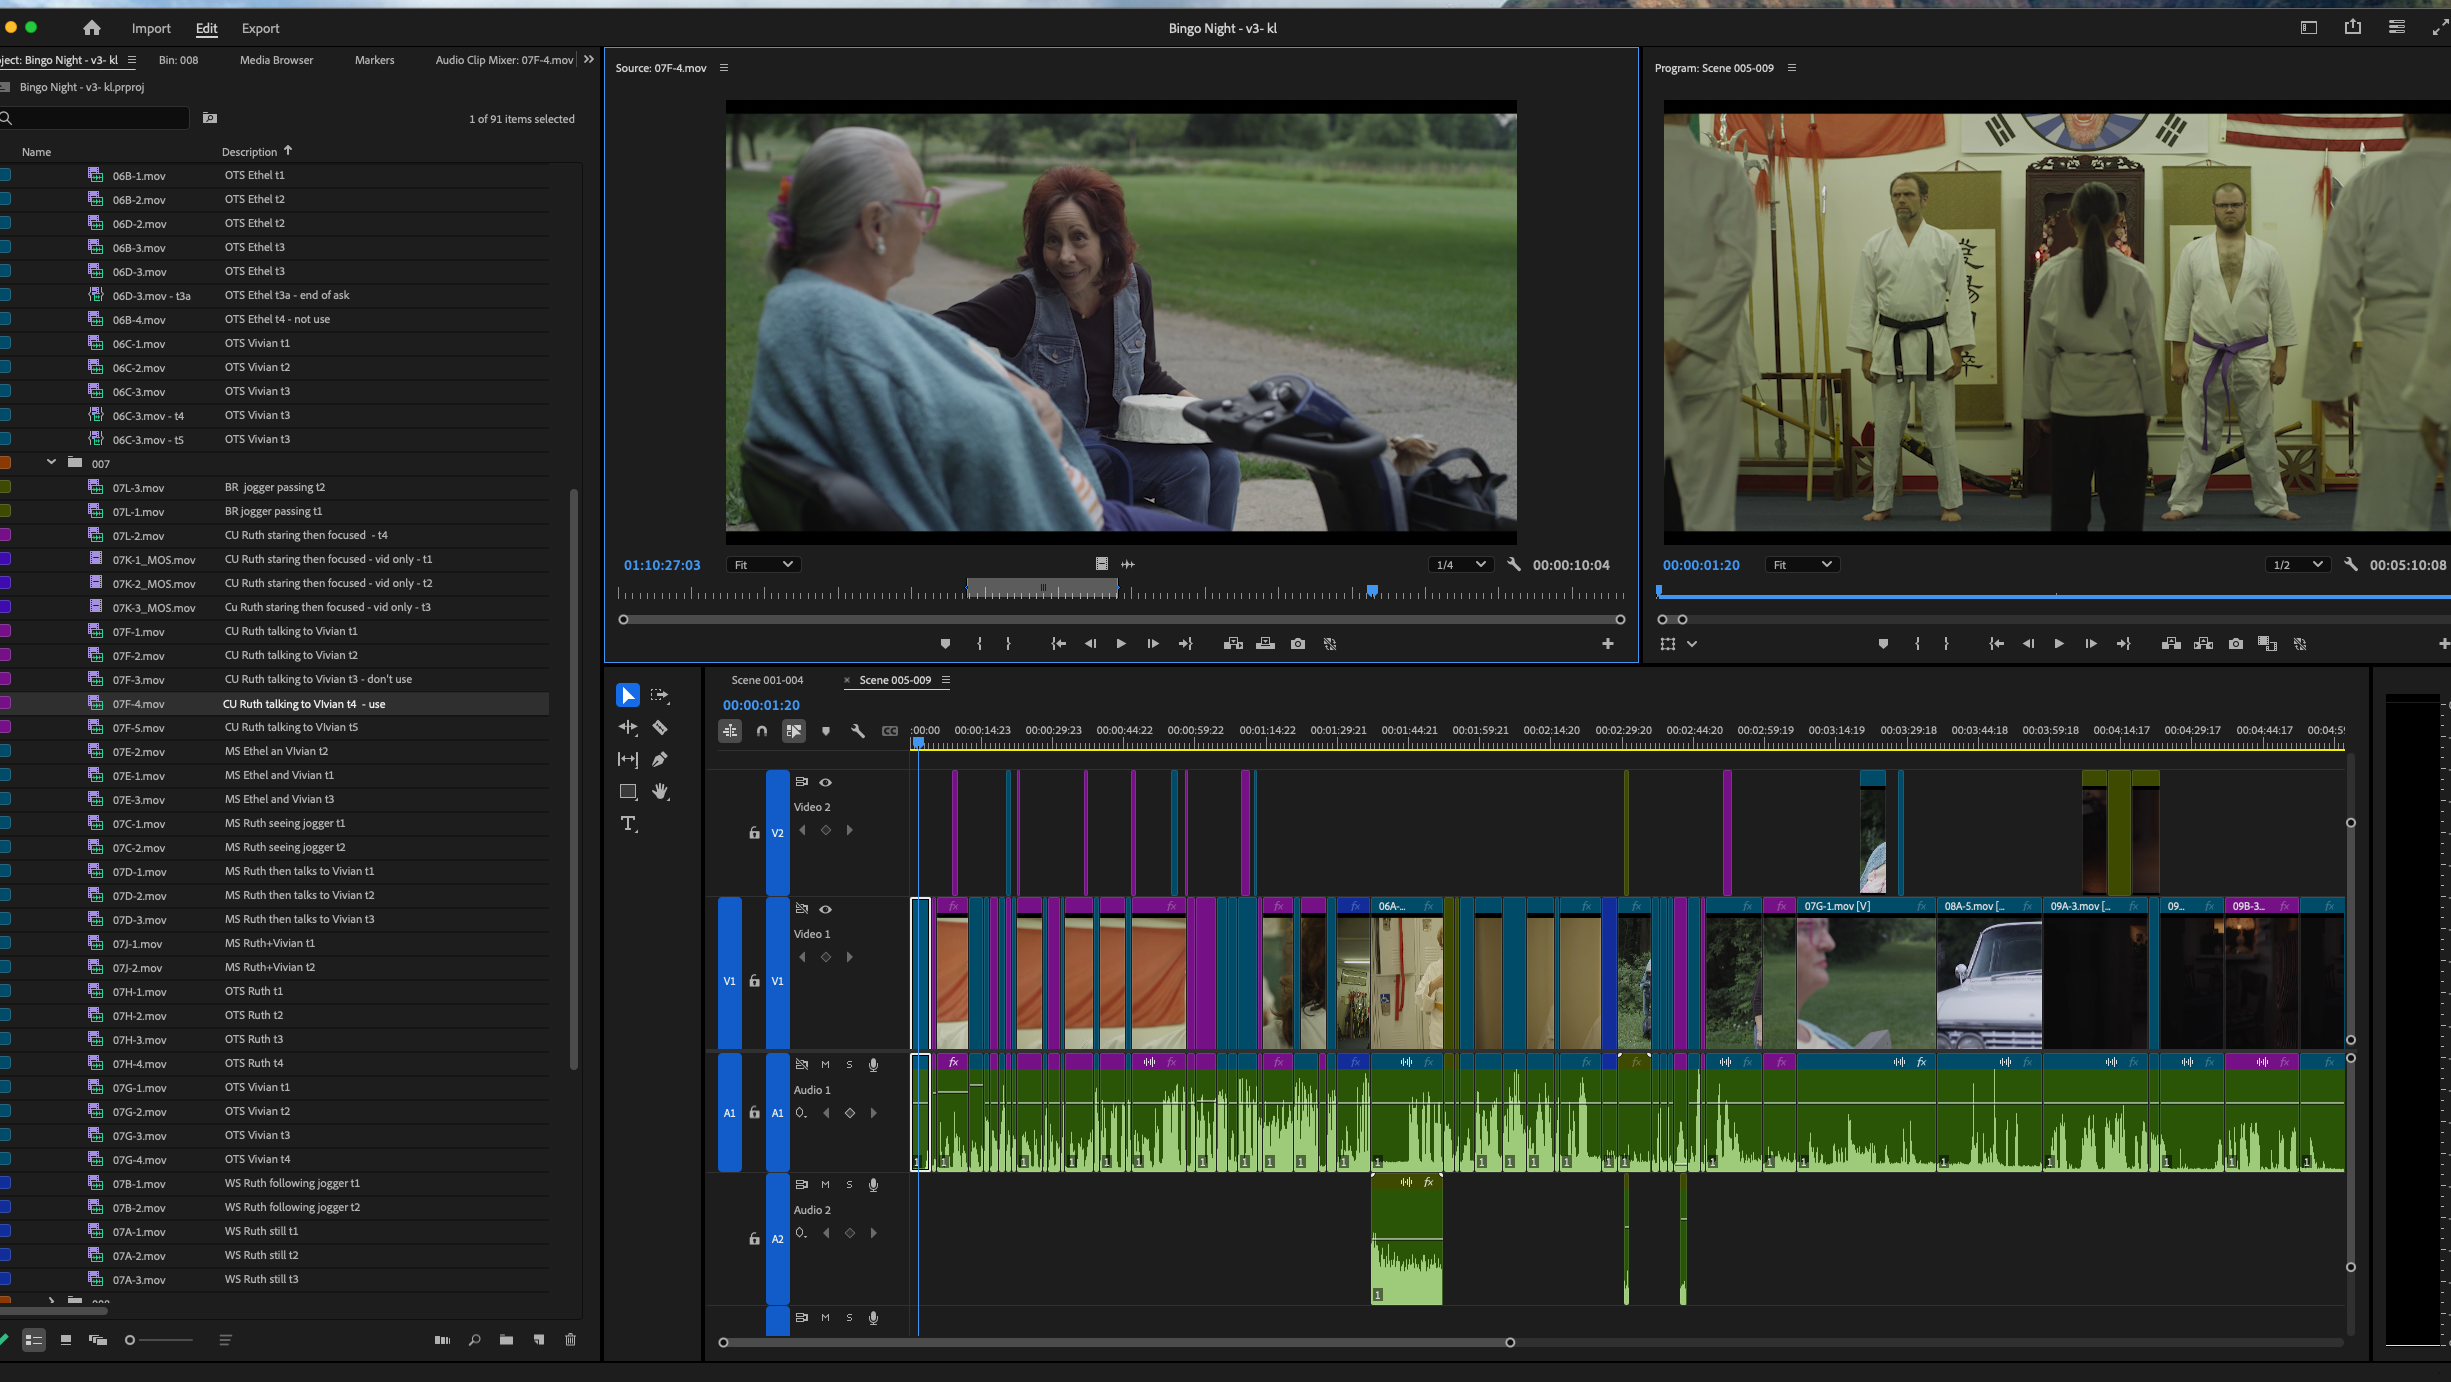Screen dimensions: 2451x1382
Task: Click the Home icon in the top bar
Action: 92,28
